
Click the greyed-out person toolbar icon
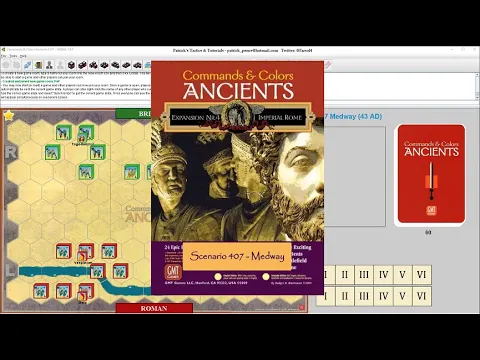point(60,65)
